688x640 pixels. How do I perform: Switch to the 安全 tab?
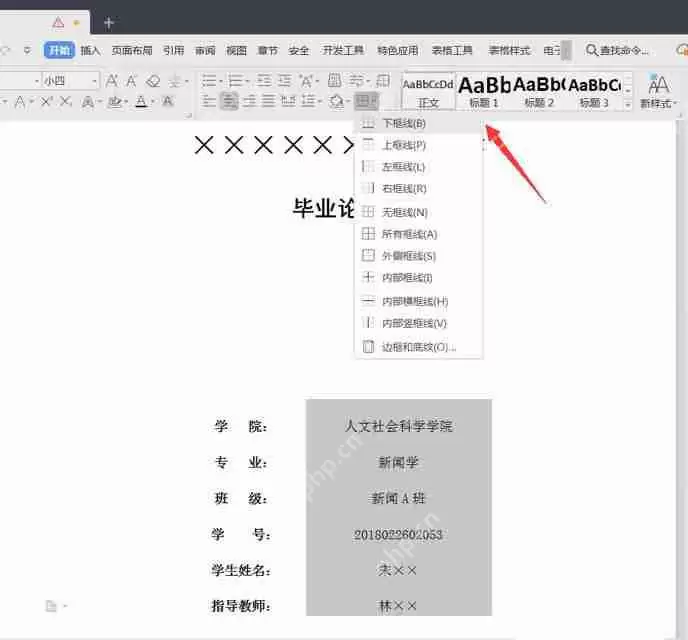tap(298, 50)
